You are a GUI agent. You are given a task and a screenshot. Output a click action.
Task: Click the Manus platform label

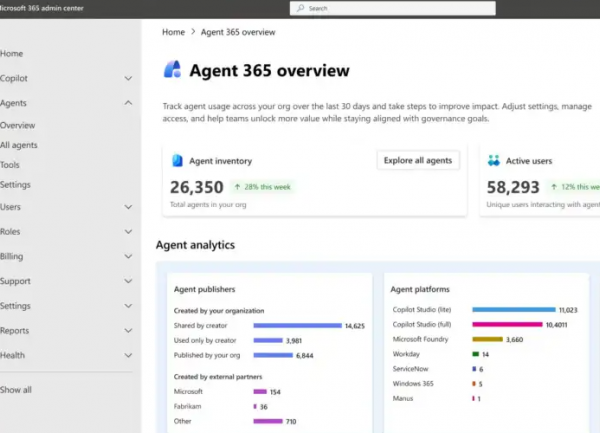click(x=403, y=398)
